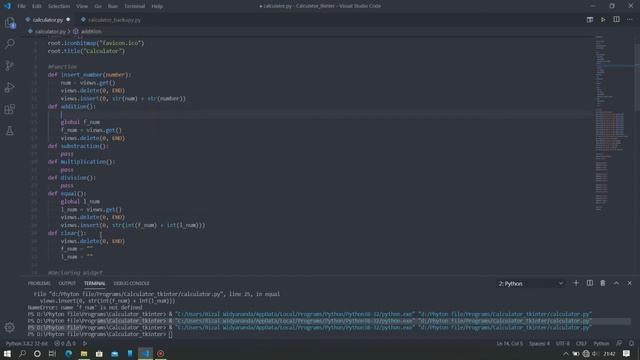The height and width of the screenshot is (360, 640).
Task: Click the red screen recorder taskbar icon
Action: click(160, 353)
